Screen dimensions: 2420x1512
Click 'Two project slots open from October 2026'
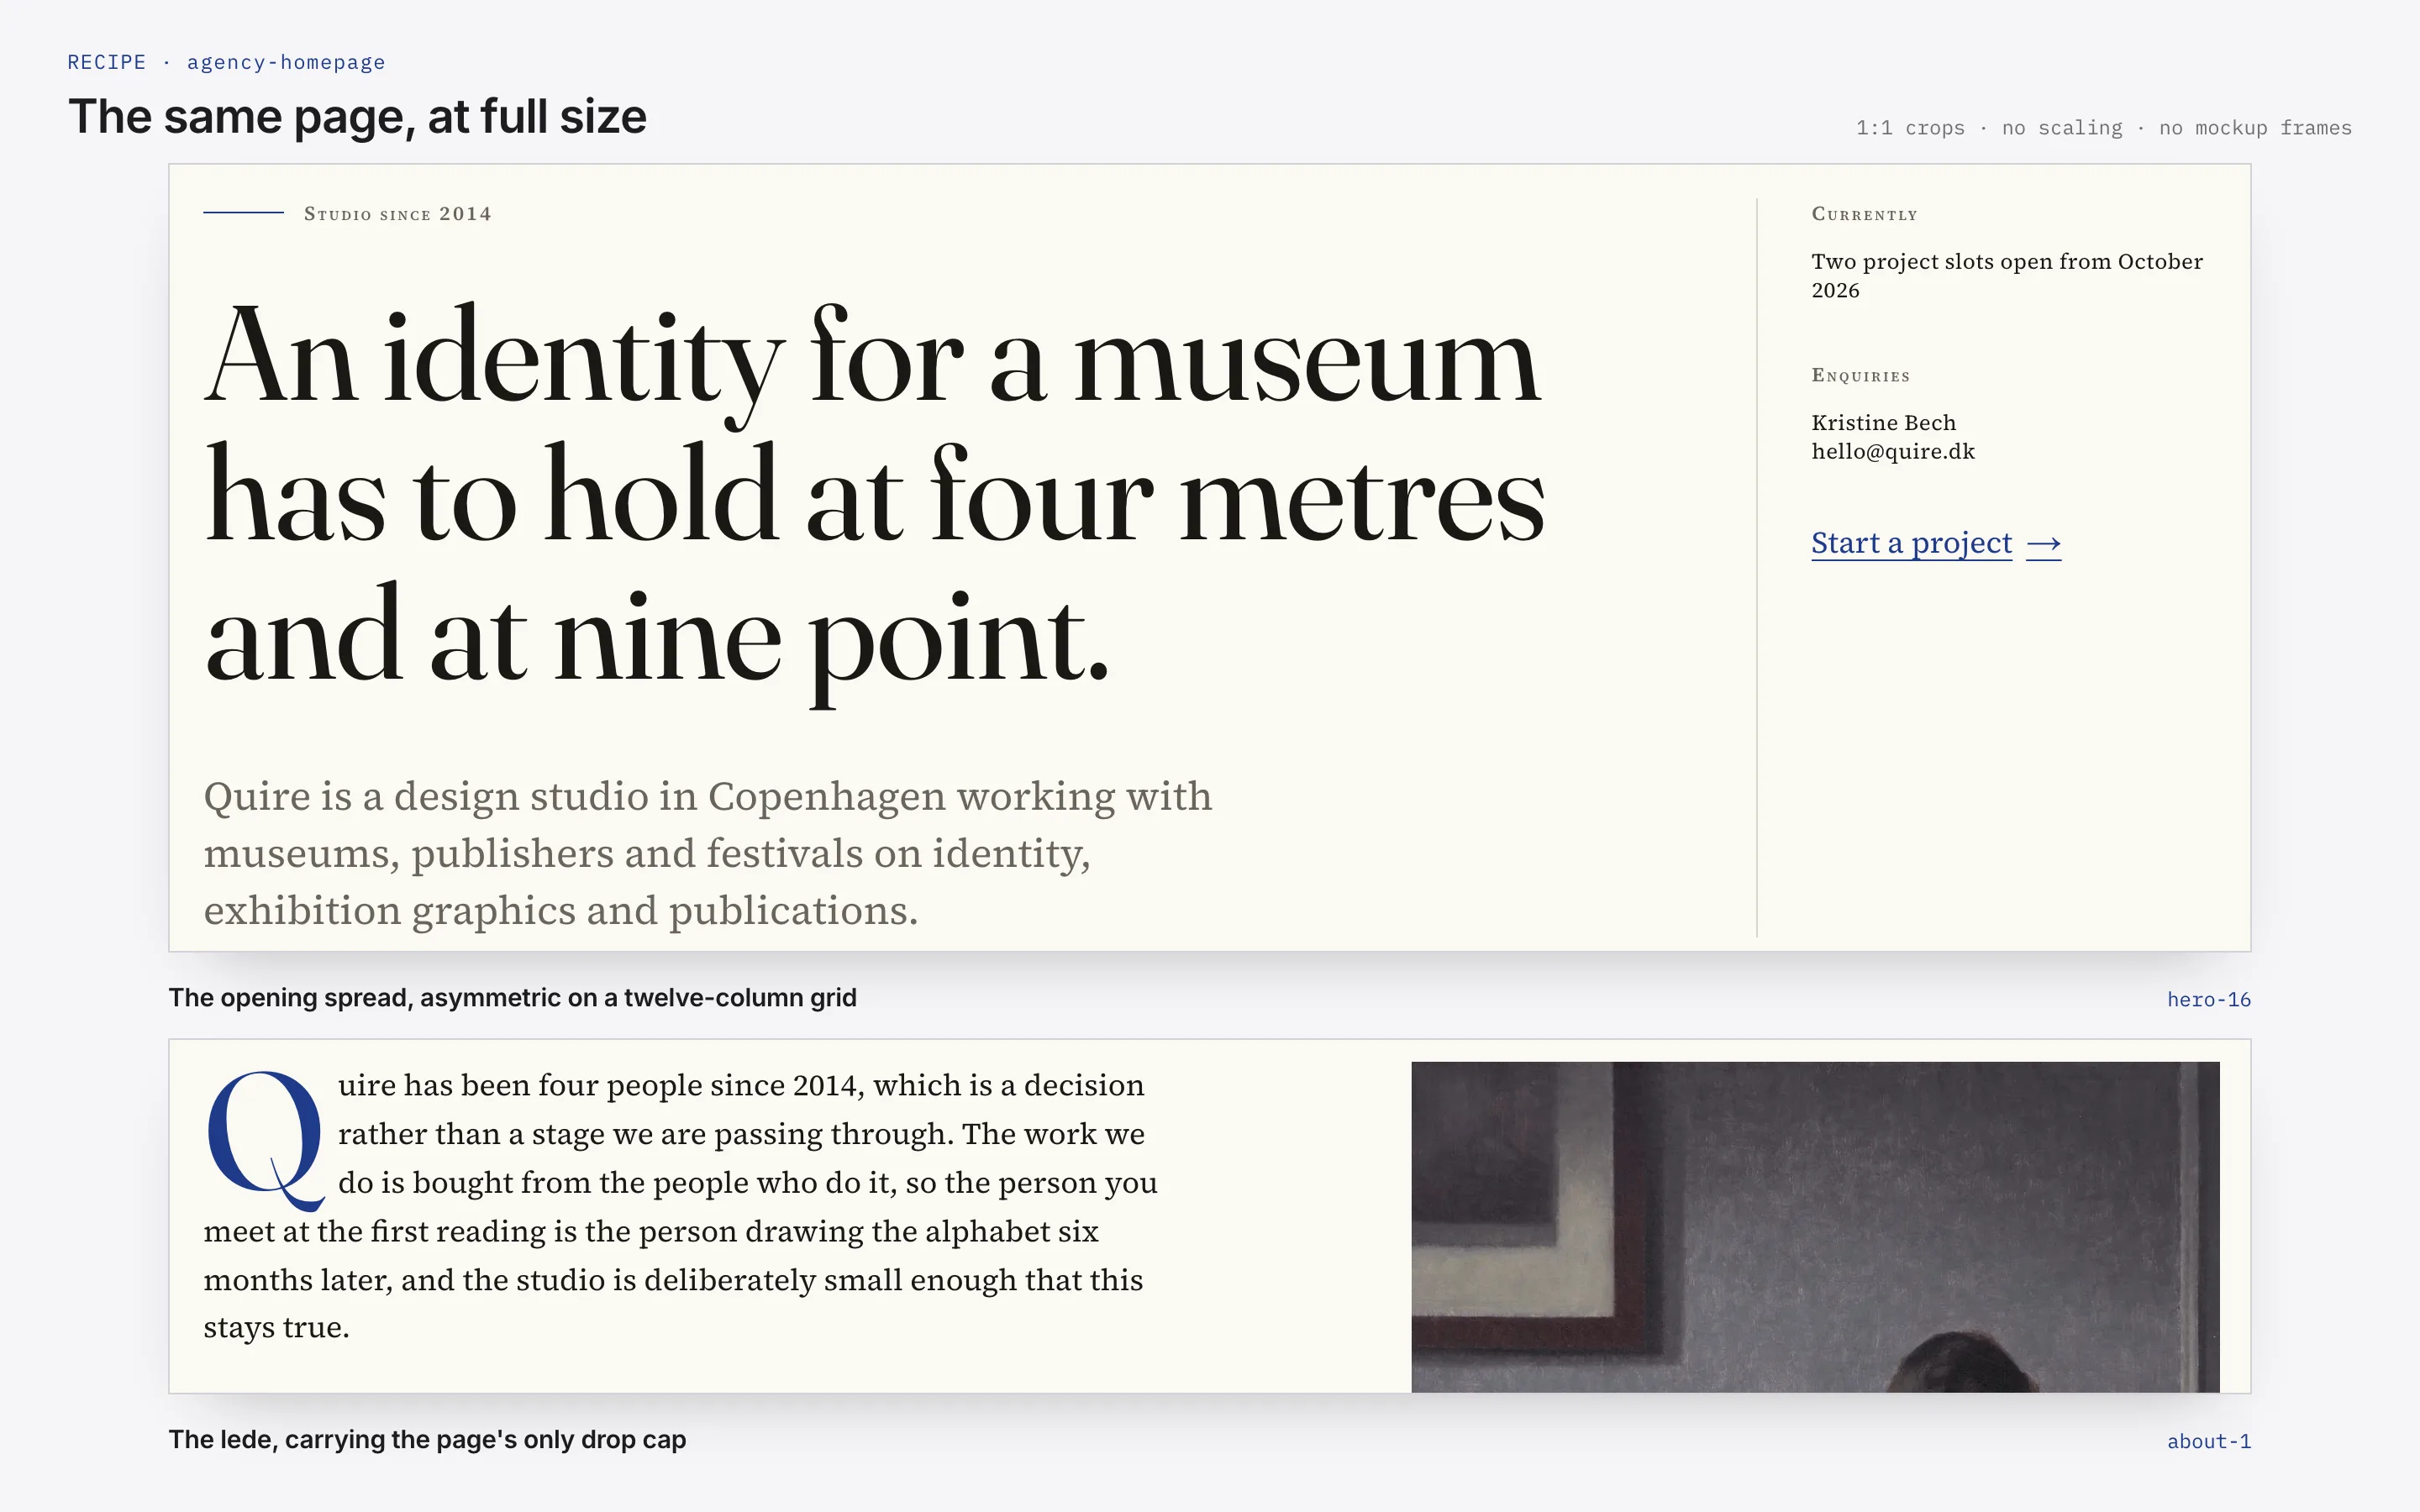tap(2006, 276)
